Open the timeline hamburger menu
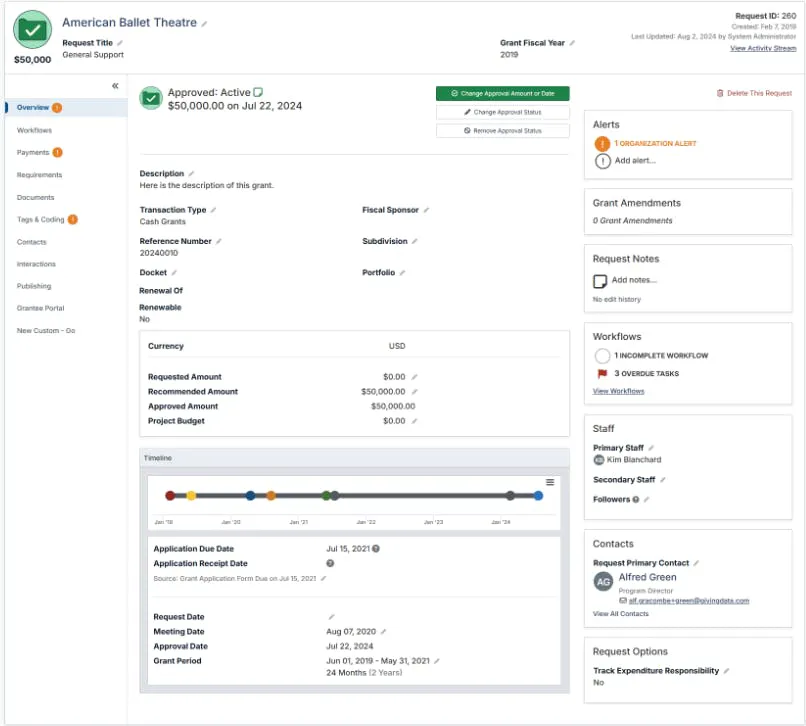 pos(549,482)
